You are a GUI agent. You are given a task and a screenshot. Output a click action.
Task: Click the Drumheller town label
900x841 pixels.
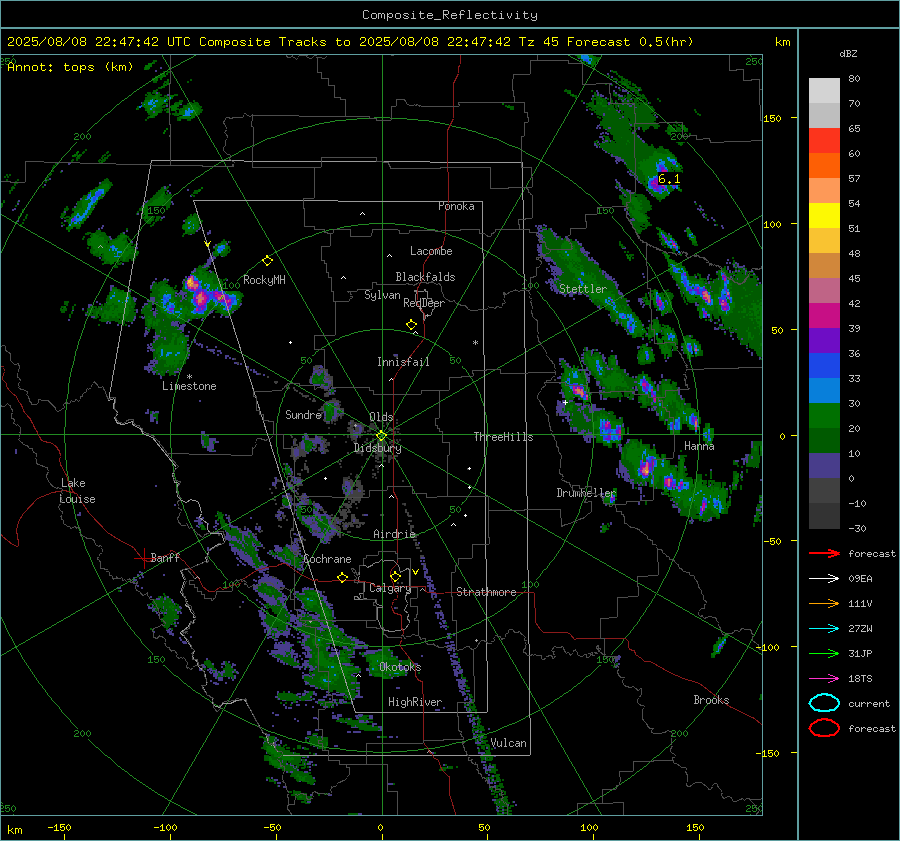pyautogui.click(x=586, y=493)
